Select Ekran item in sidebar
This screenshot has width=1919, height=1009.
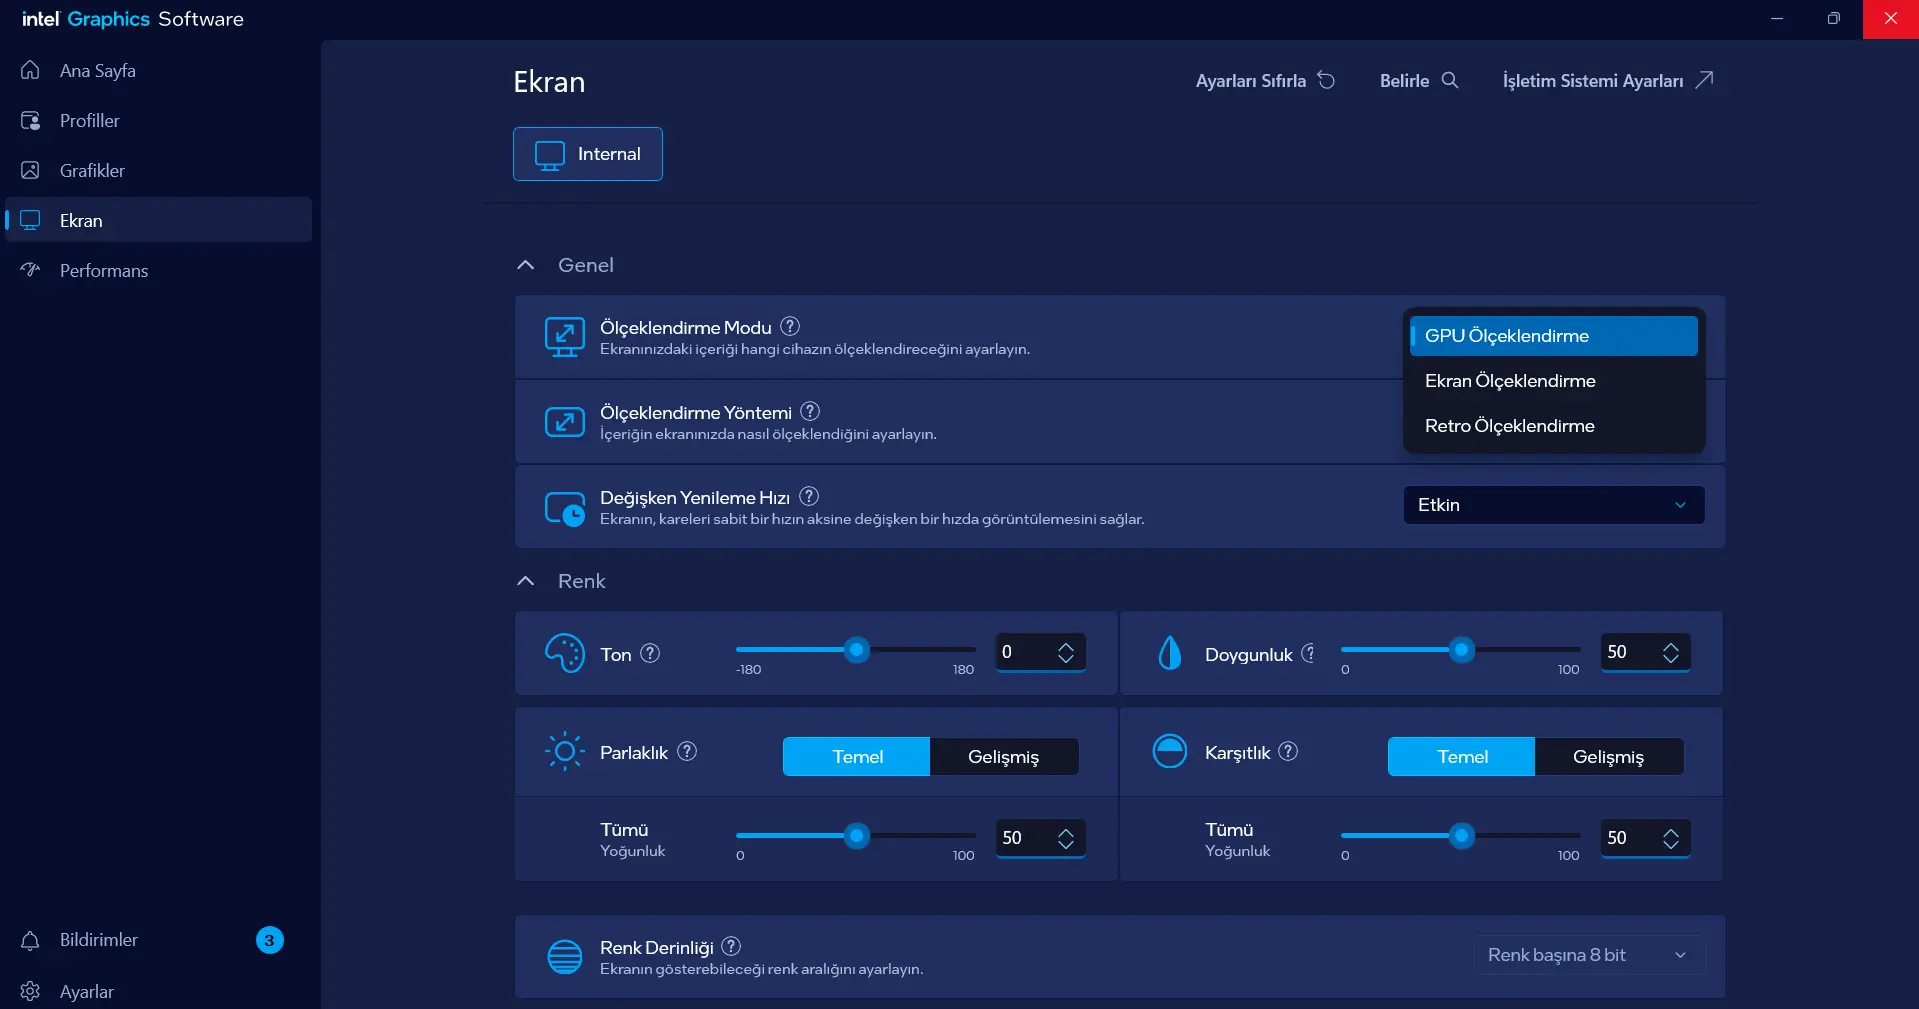click(160, 220)
